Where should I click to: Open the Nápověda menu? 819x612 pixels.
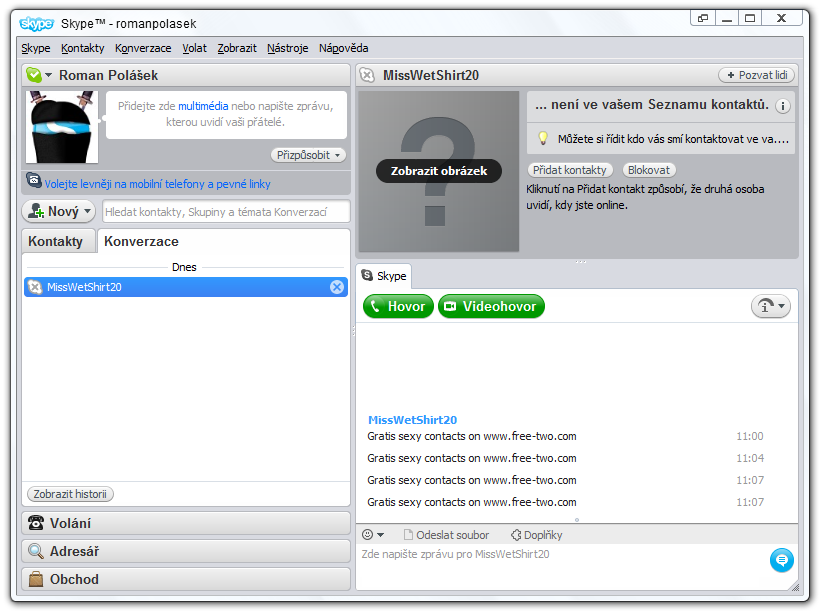tap(344, 48)
